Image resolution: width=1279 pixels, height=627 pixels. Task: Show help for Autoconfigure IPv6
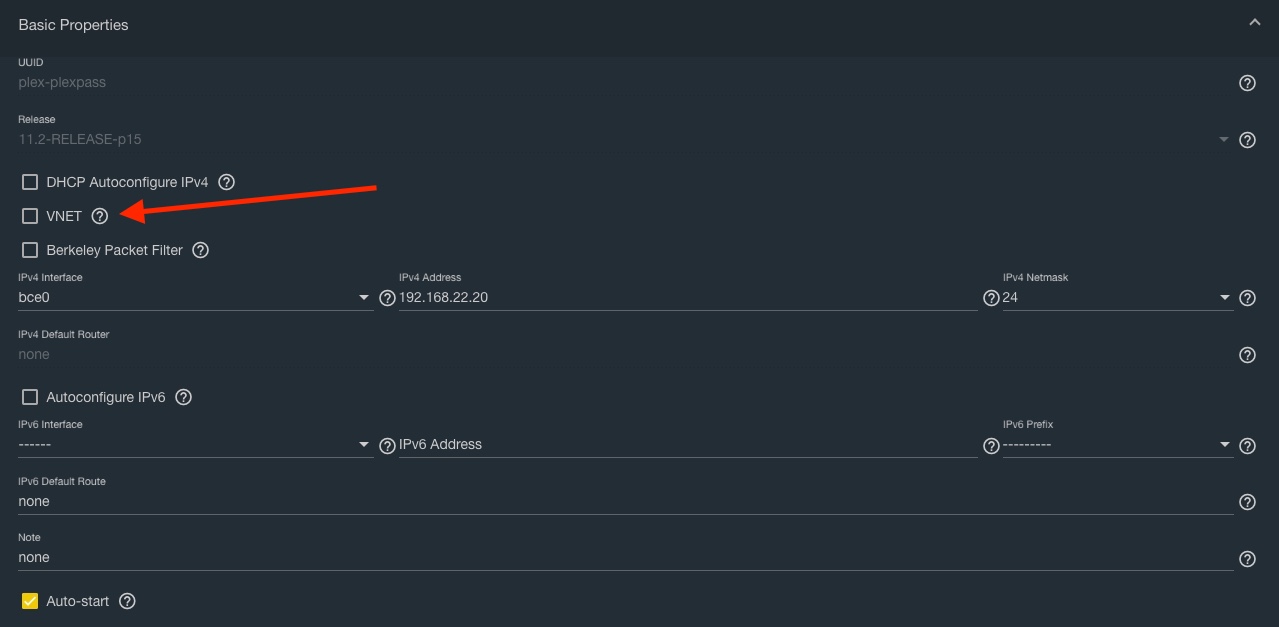coord(183,397)
